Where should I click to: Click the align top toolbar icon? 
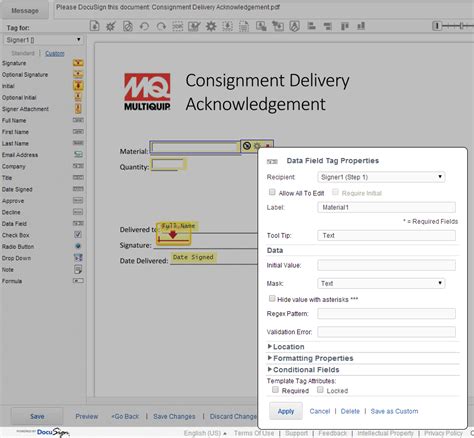click(344, 26)
